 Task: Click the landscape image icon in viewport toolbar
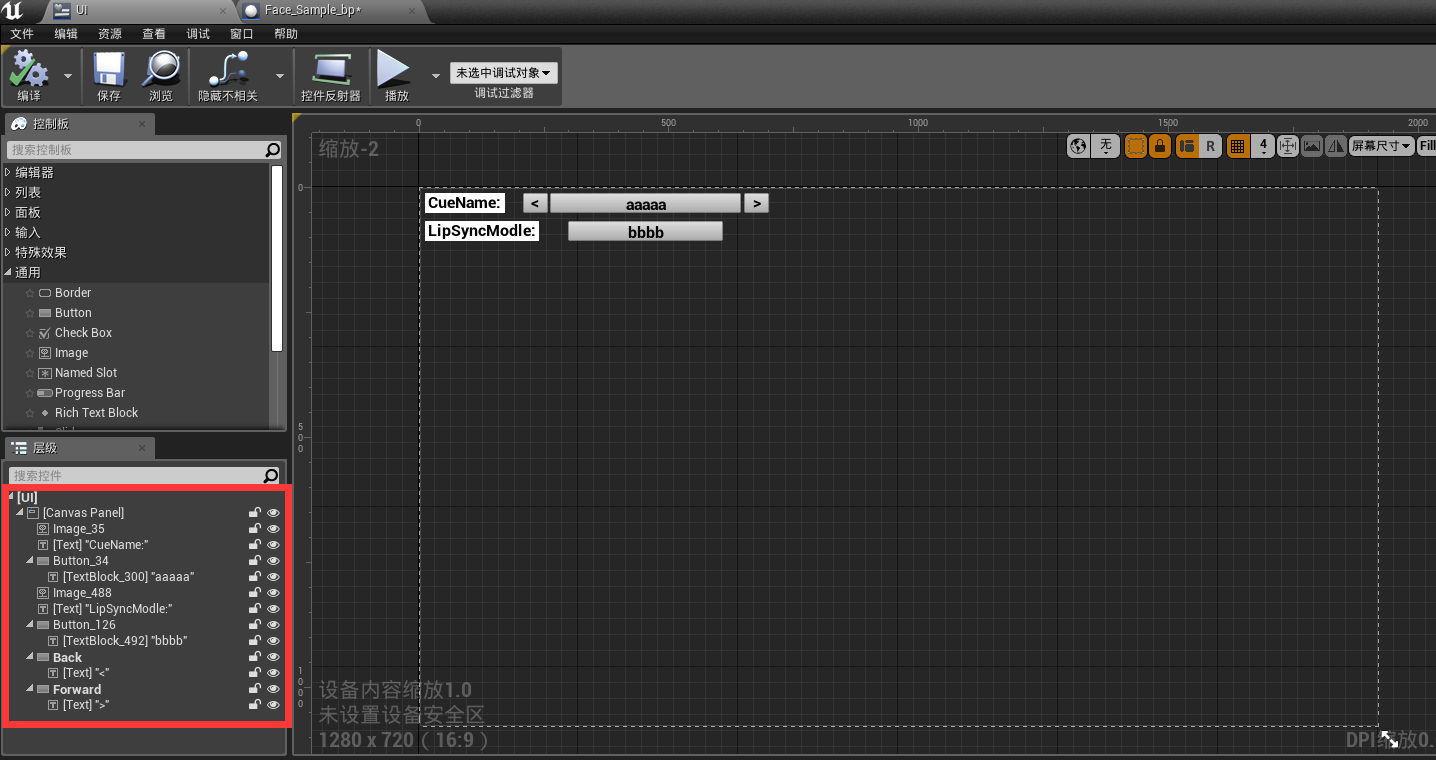pyautogui.click(x=1312, y=146)
